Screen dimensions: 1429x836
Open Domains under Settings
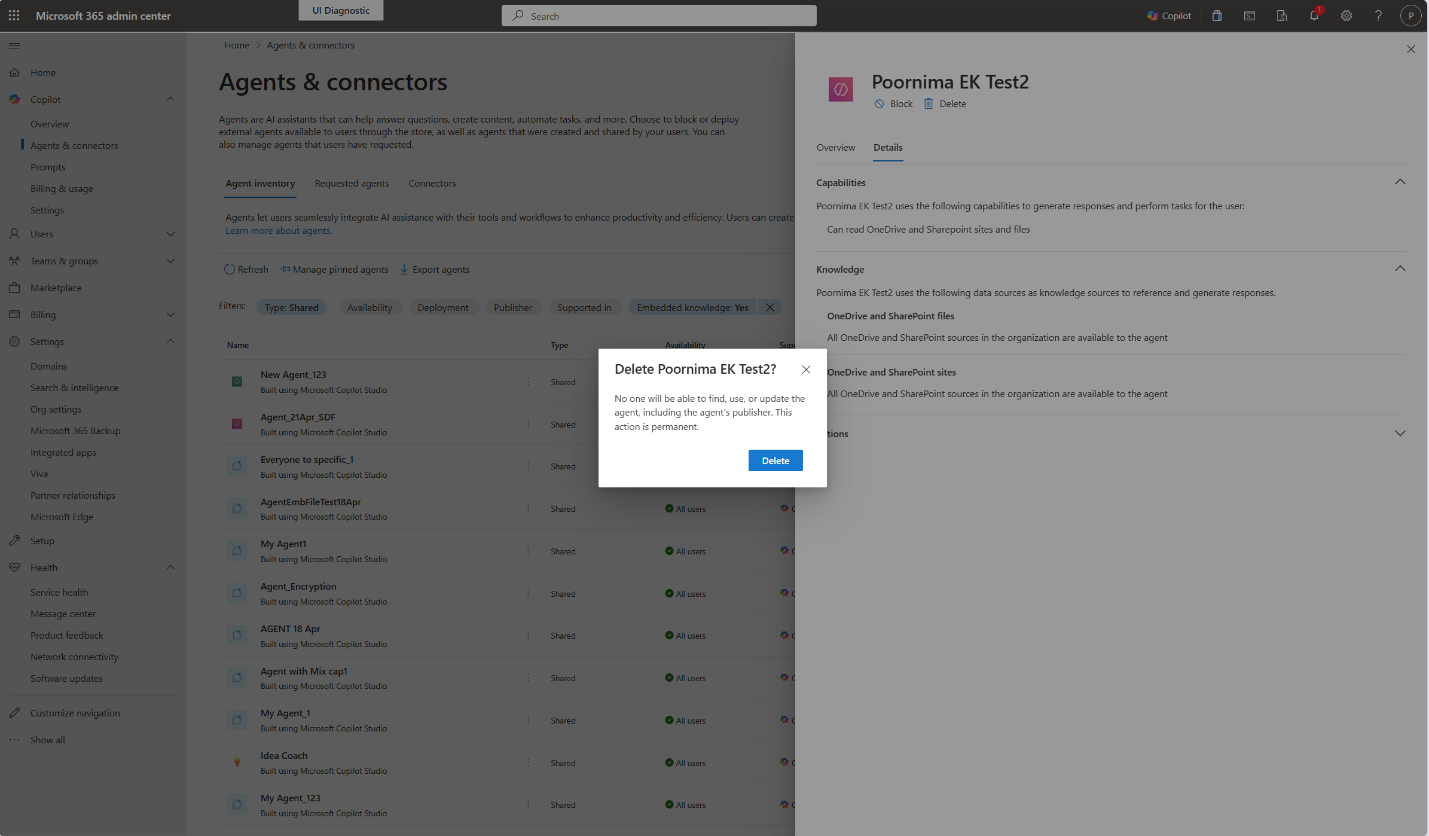(49, 366)
